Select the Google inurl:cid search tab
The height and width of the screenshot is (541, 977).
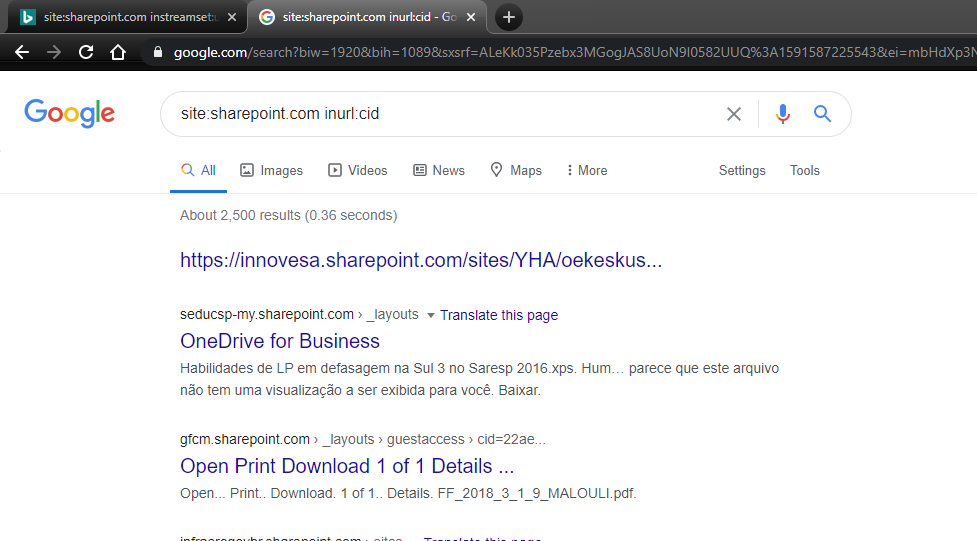tap(368, 17)
